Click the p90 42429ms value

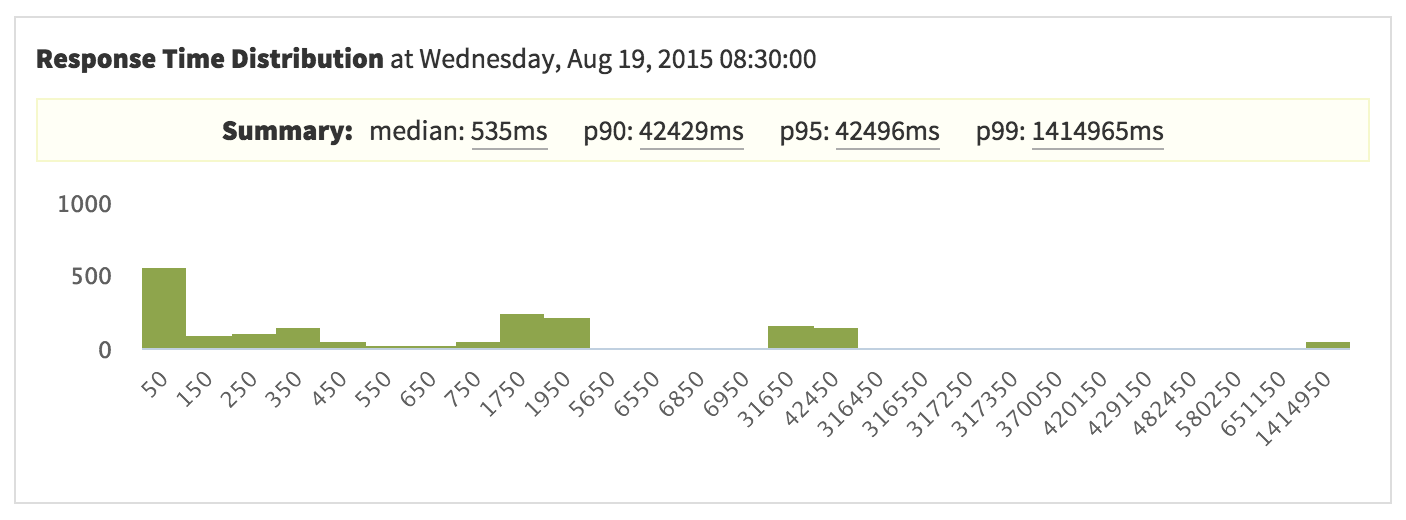click(691, 132)
